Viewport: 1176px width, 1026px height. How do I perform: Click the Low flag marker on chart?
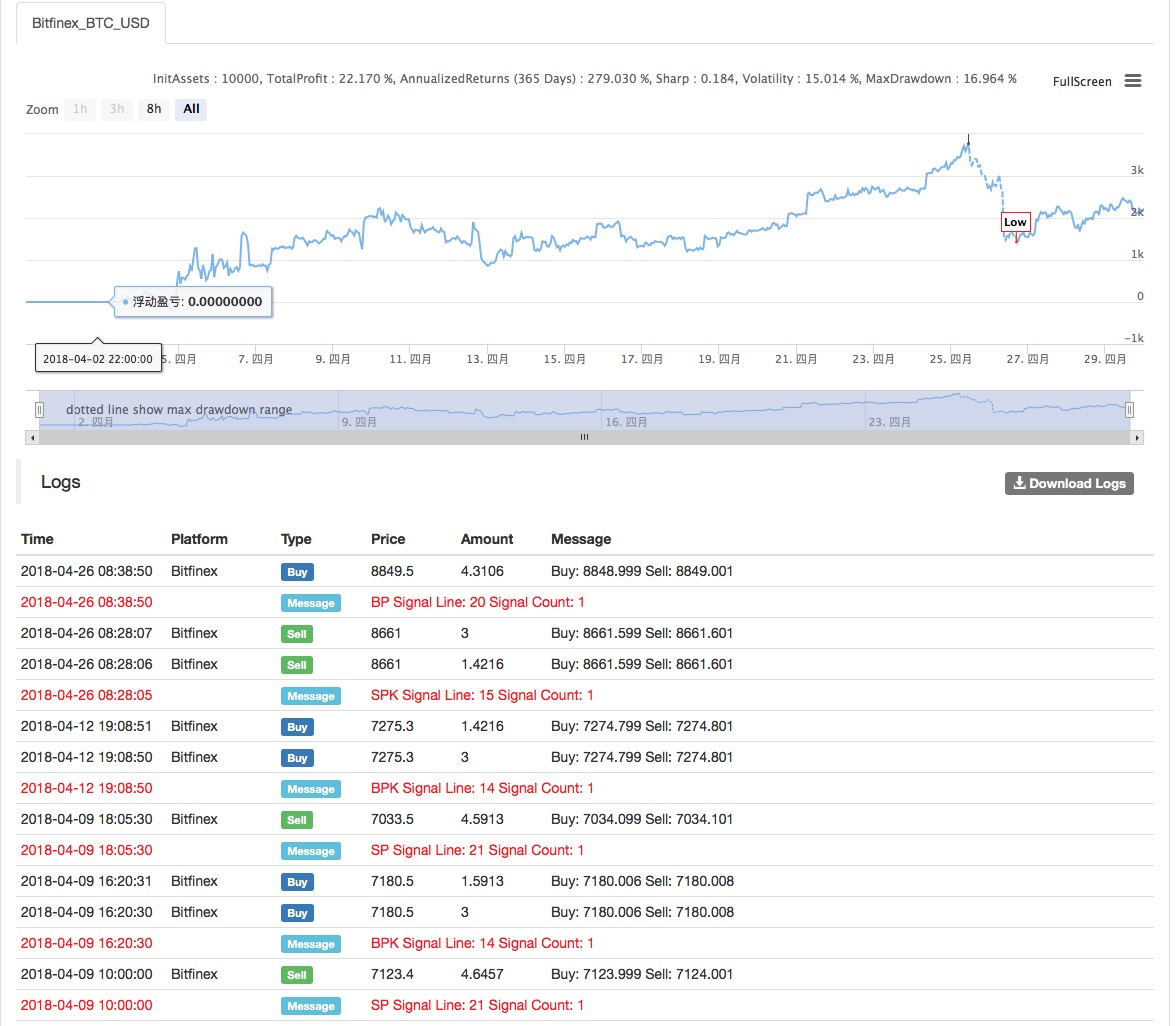tap(1016, 222)
